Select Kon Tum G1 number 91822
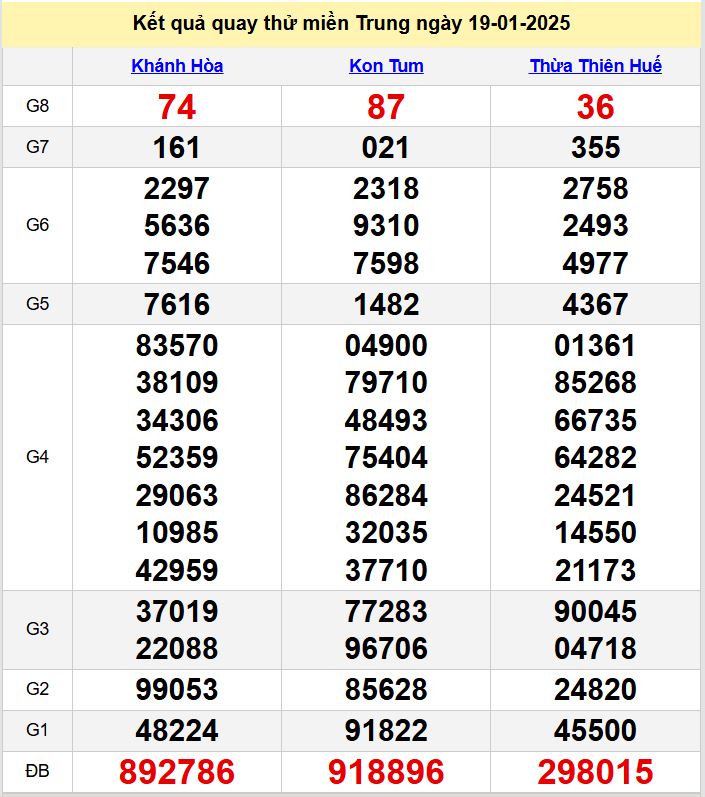 tap(386, 730)
